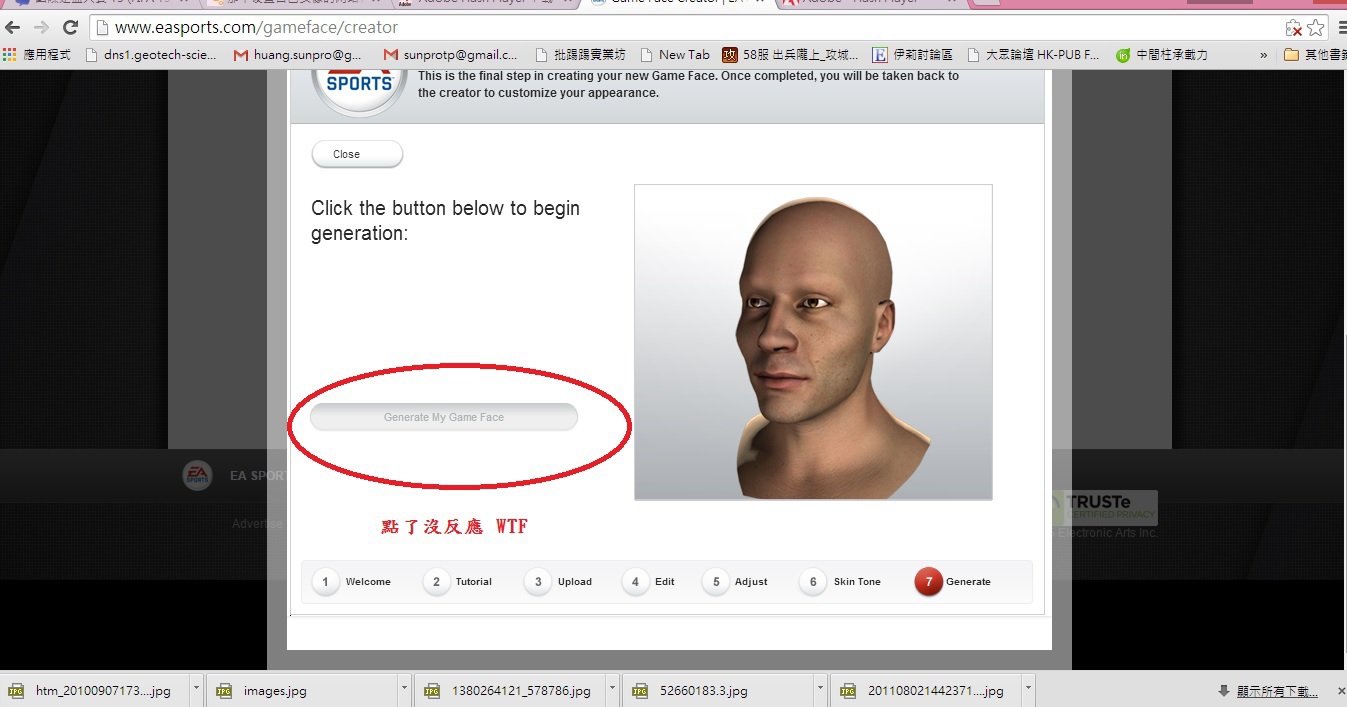Open the sunprotp@gmail.c... bookmark
Image resolution: width=1347 pixels, height=707 pixels.
click(x=451, y=55)
